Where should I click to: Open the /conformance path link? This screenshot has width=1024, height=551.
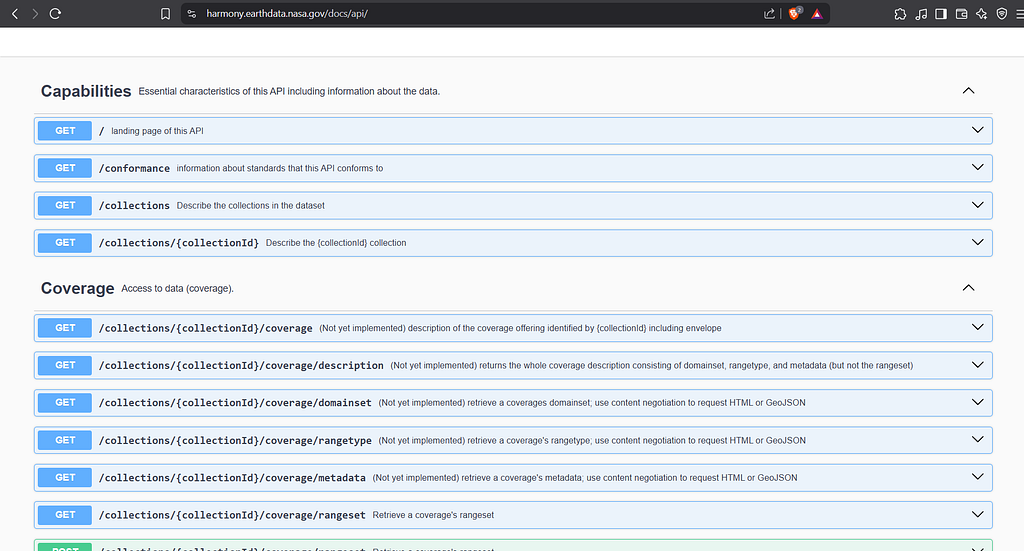point(134,168)
